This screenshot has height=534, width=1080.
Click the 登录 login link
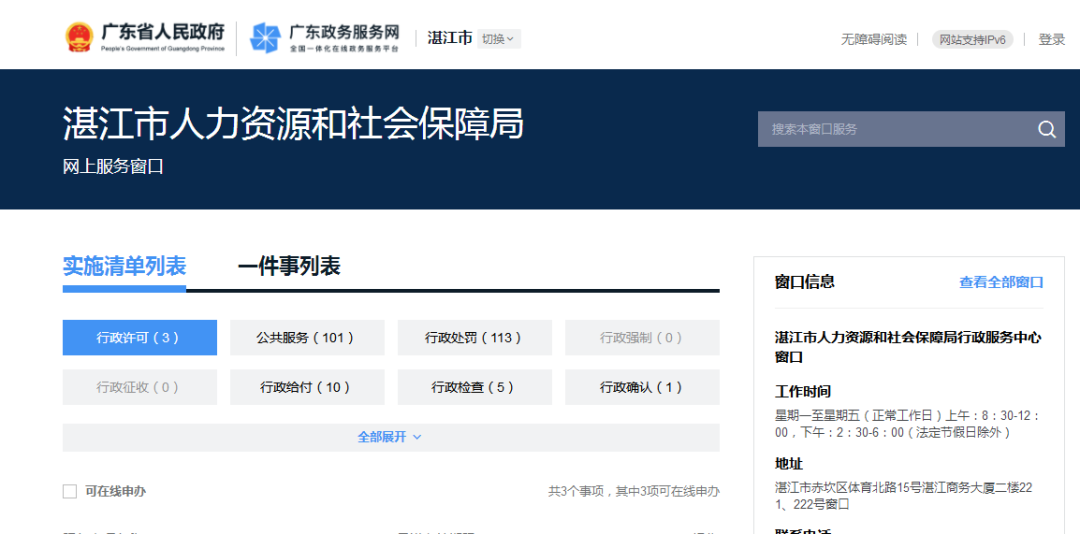pos(1051,39)
